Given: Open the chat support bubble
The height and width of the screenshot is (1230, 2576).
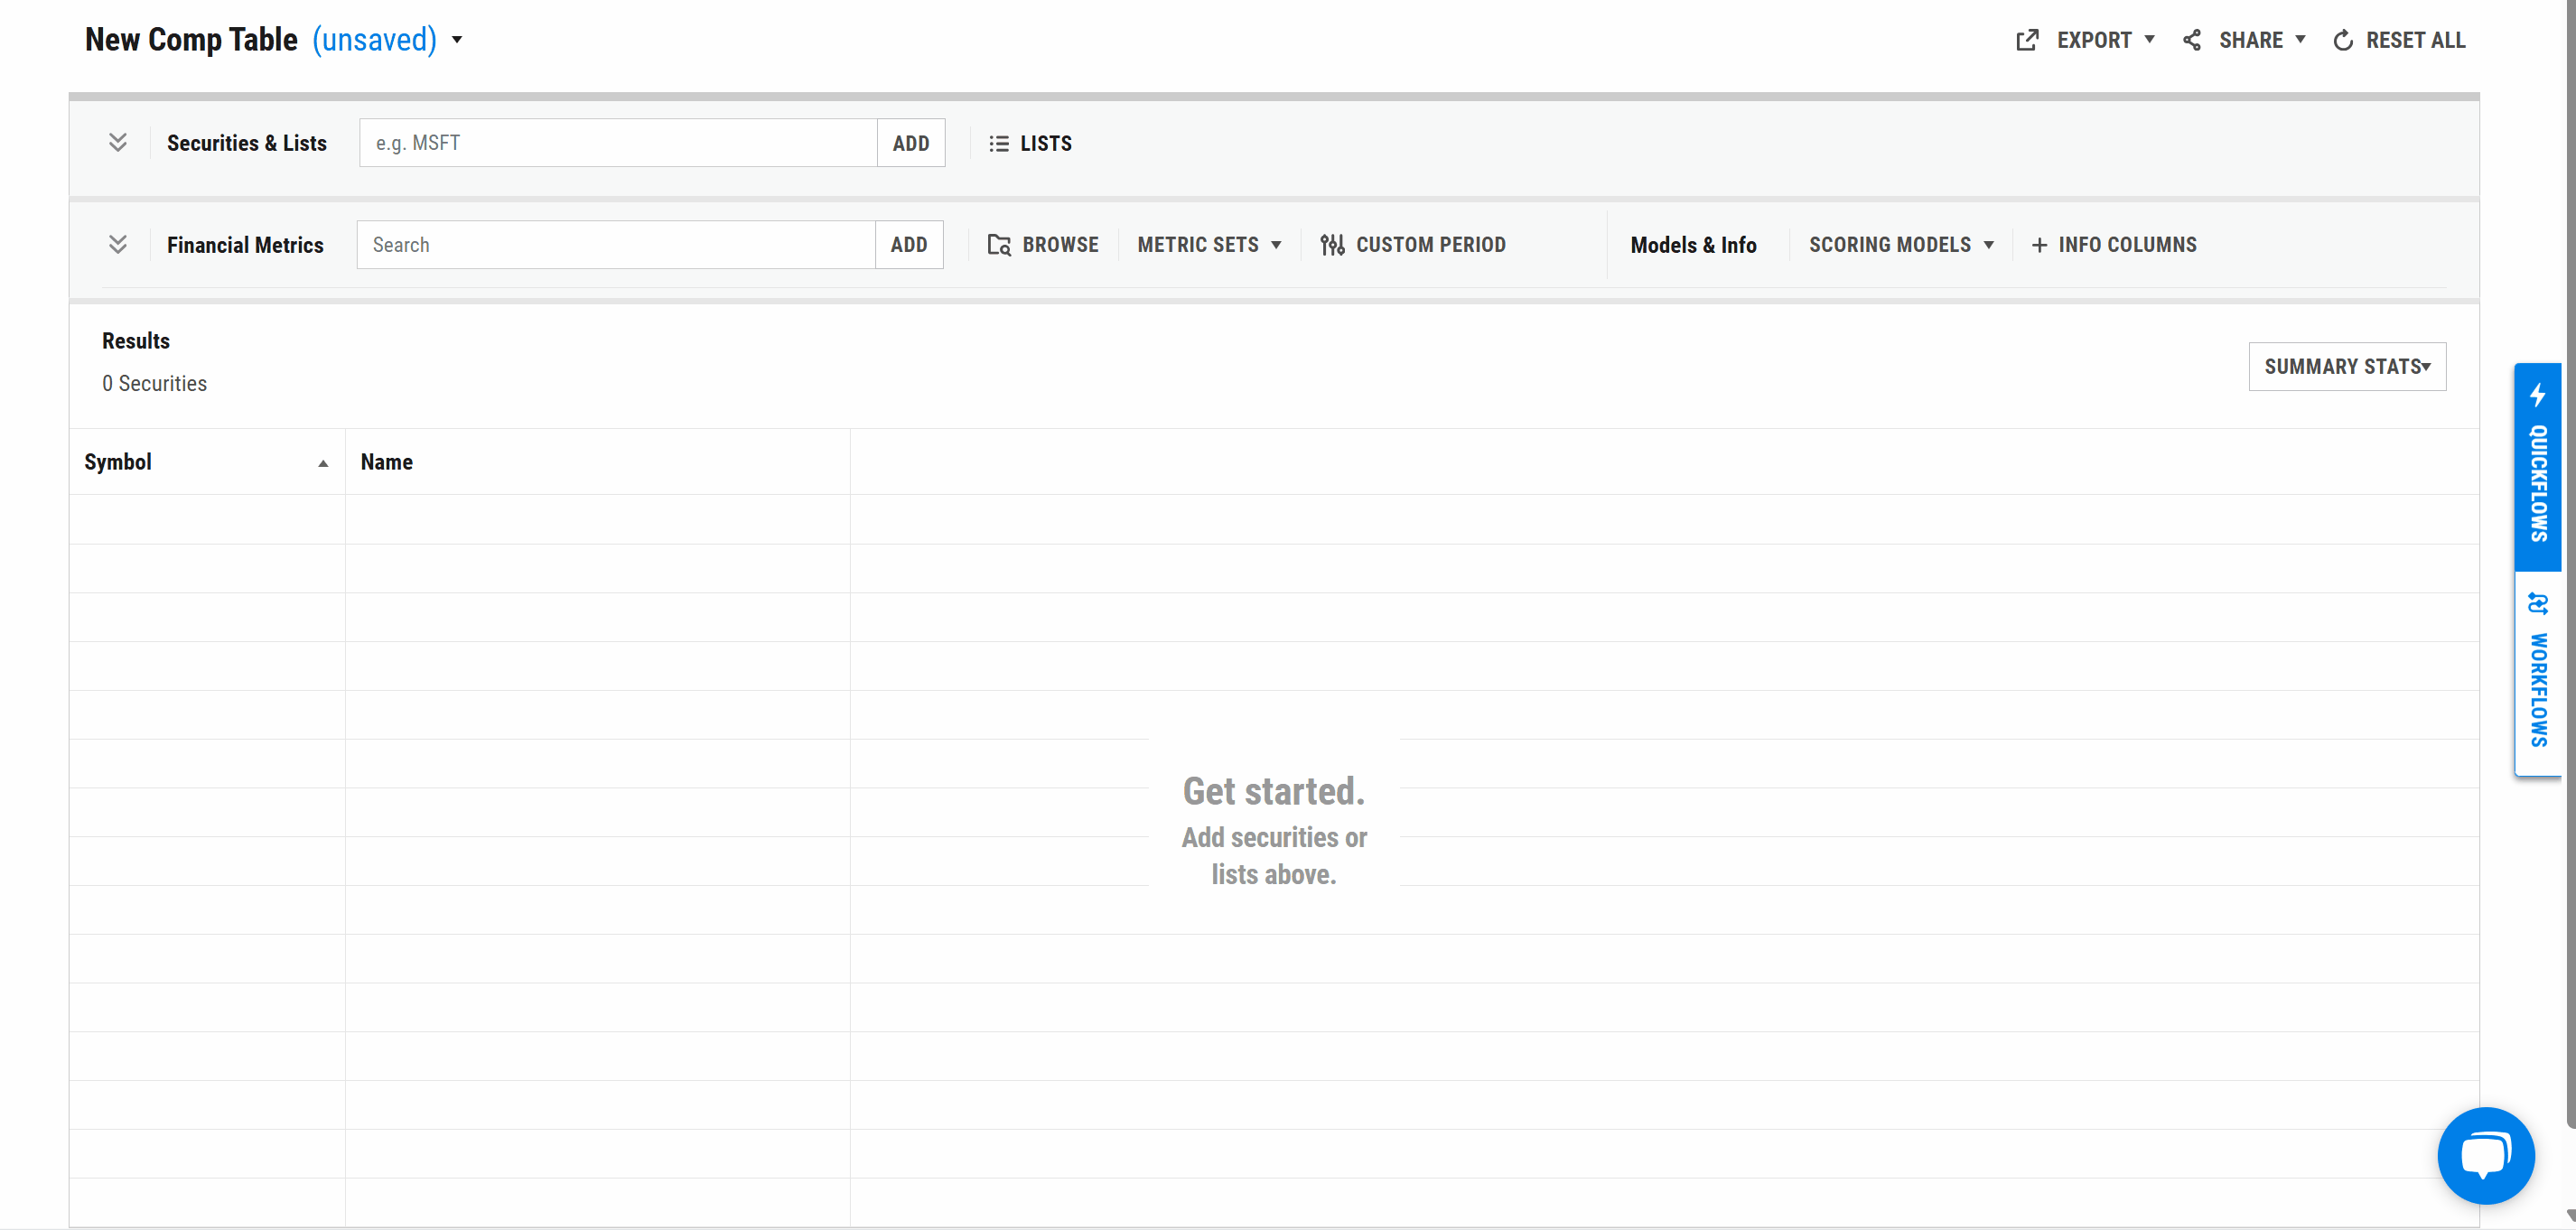Looking at the screenshot, I should pyautogui.click(x=2485, y=1155).
